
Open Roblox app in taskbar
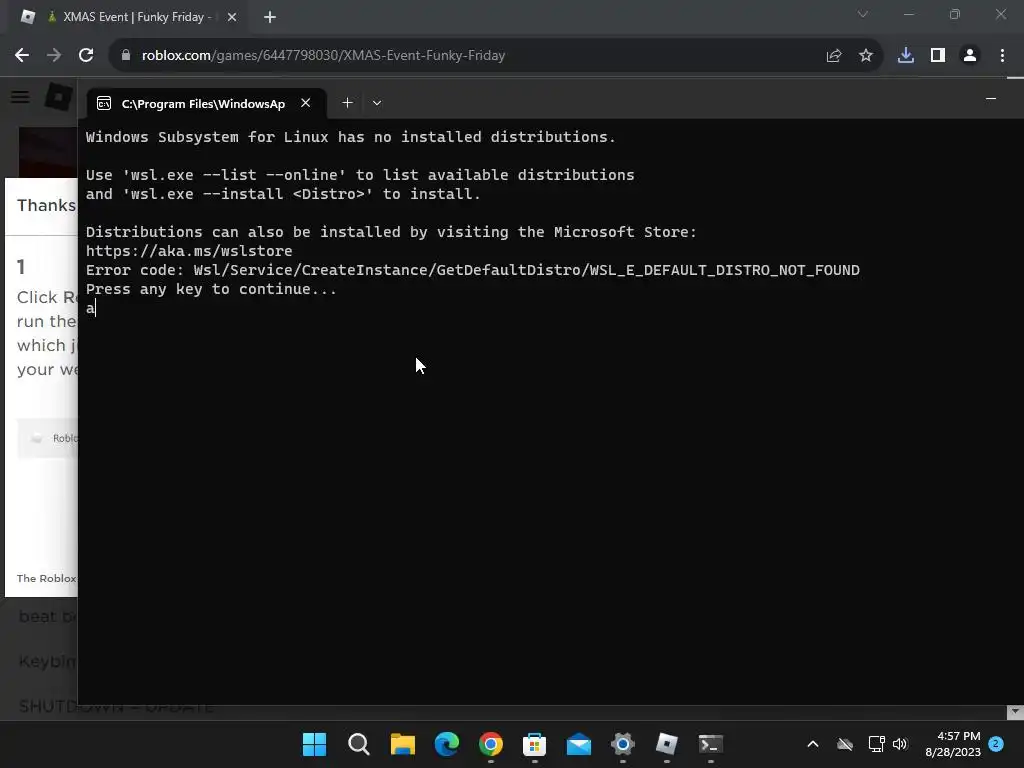click(x=667, y=744)
